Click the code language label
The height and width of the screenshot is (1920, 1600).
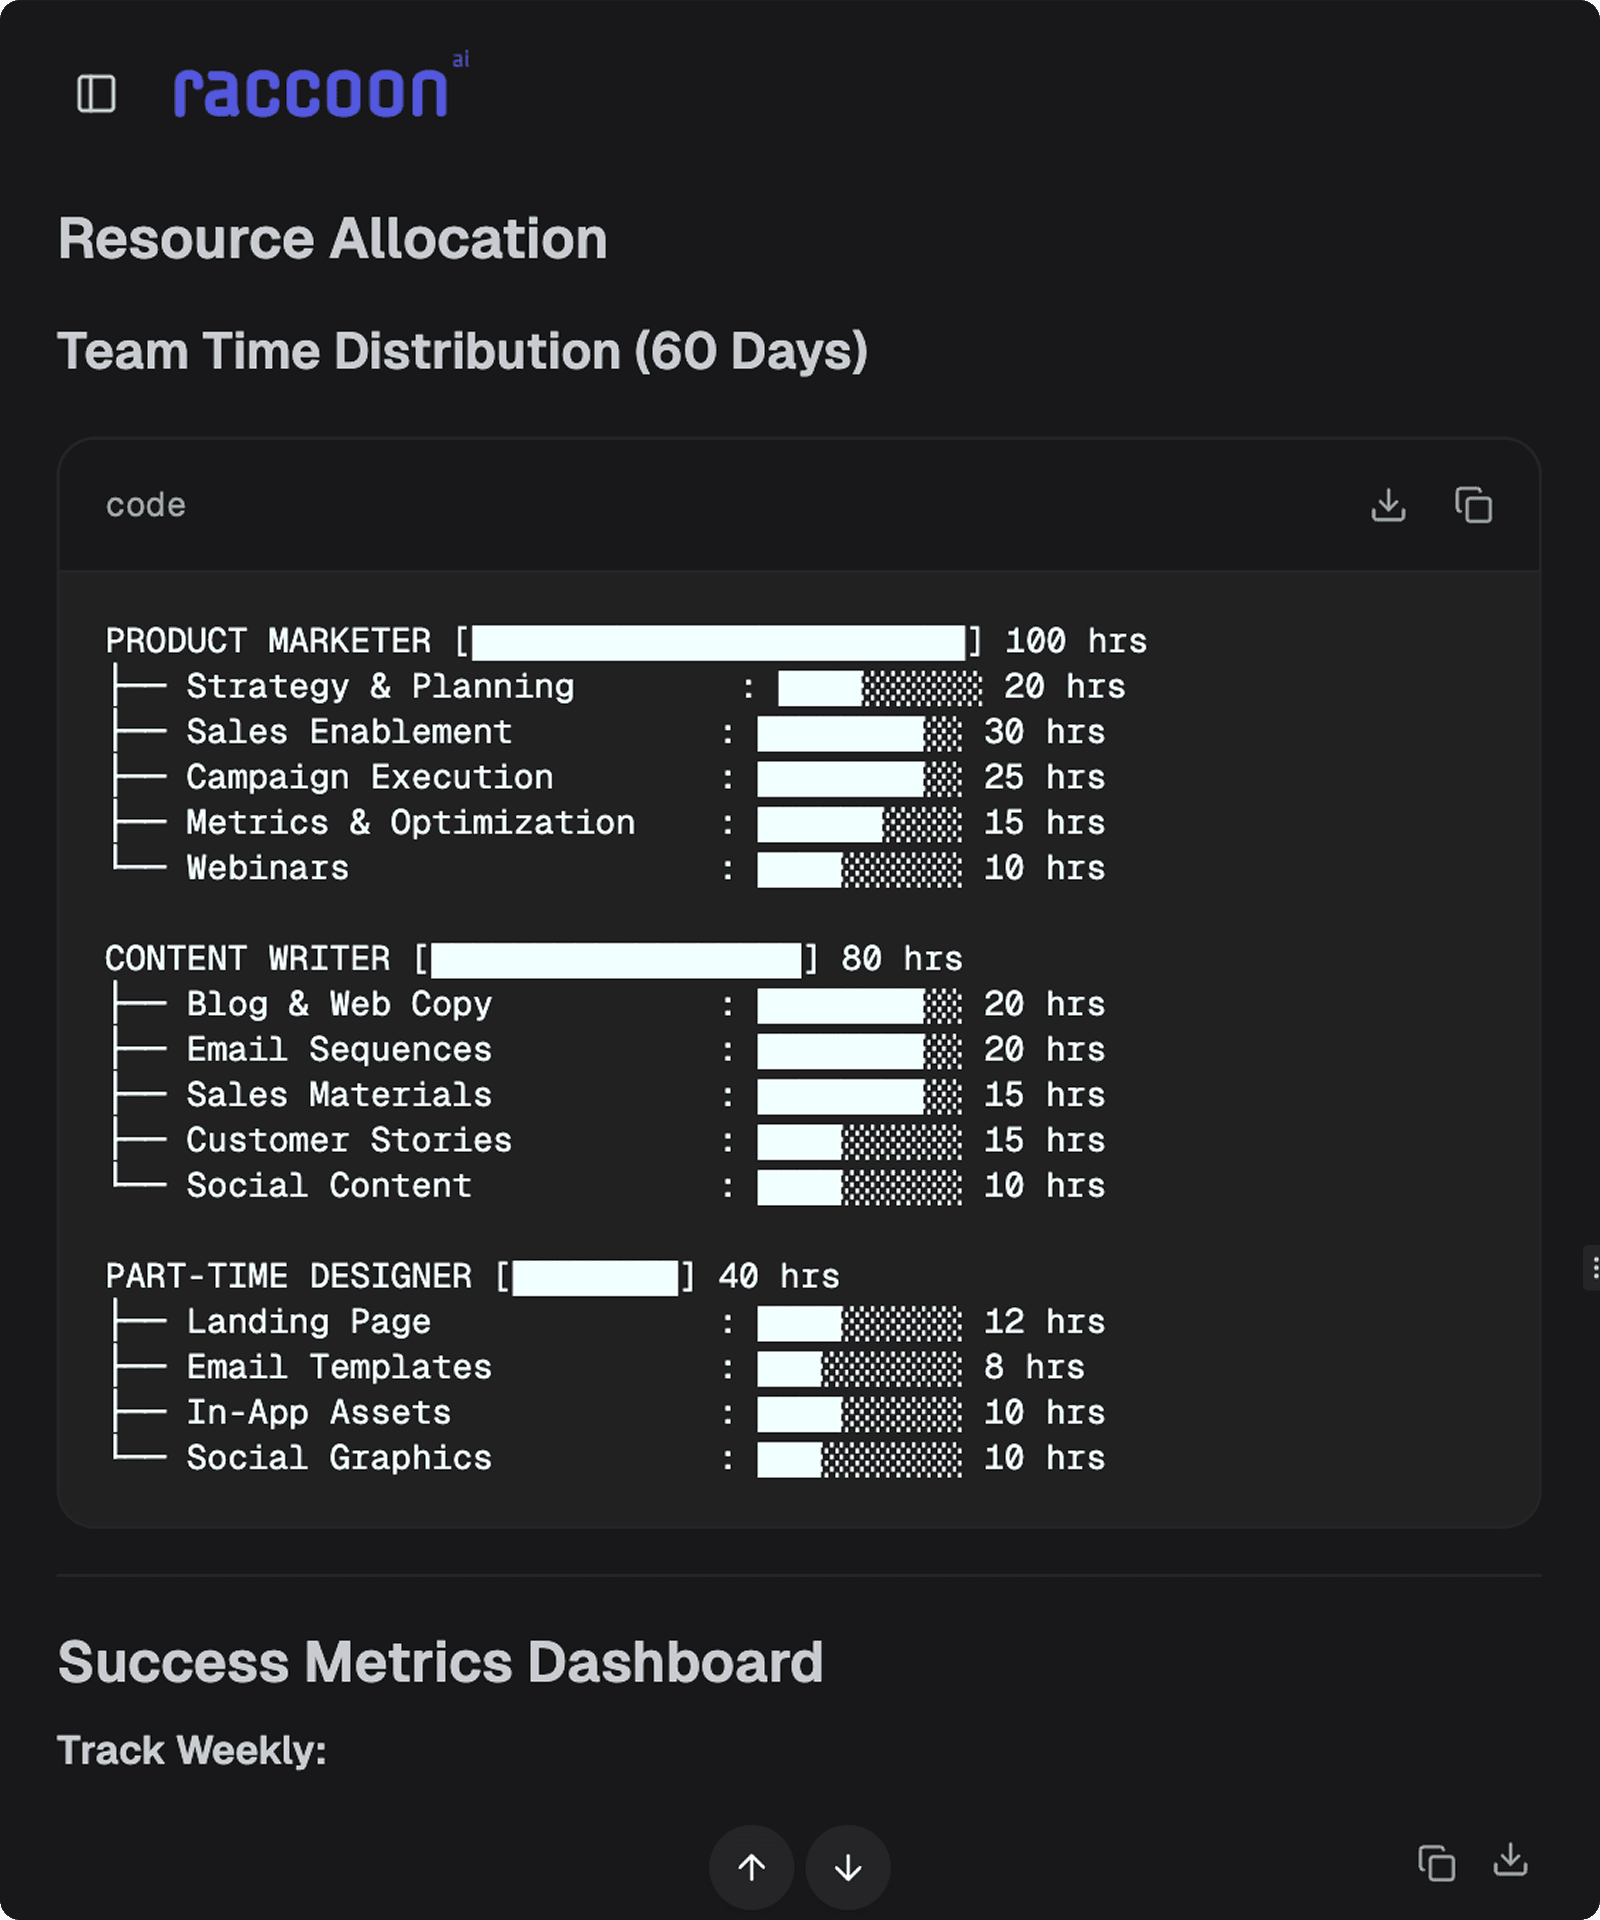[x=146, y=505]
